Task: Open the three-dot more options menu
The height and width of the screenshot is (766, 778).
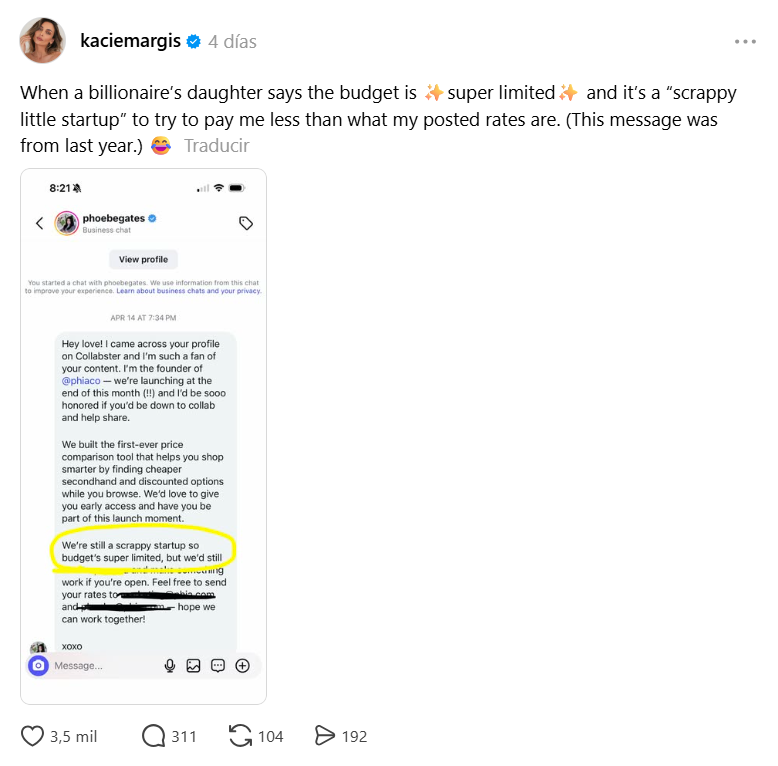Action: tap(745, 42)
